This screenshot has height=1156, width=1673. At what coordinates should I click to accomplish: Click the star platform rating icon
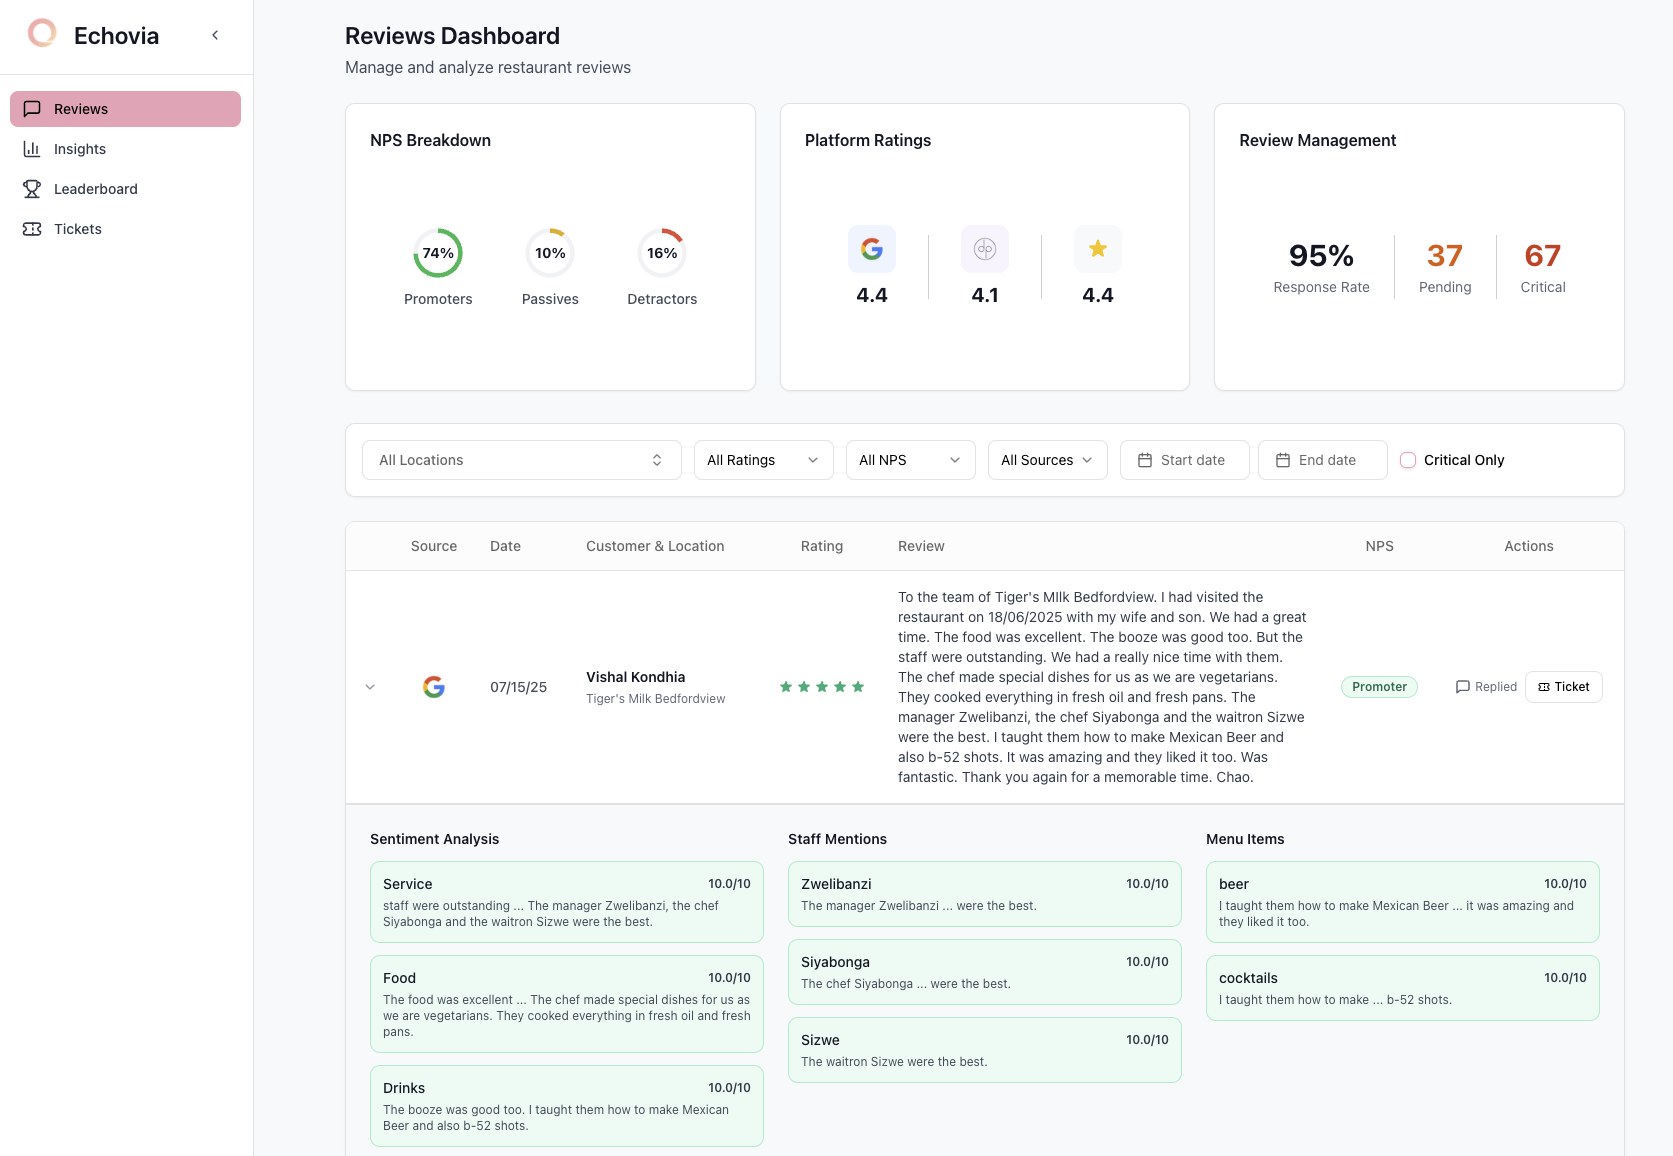point(1098,249)
